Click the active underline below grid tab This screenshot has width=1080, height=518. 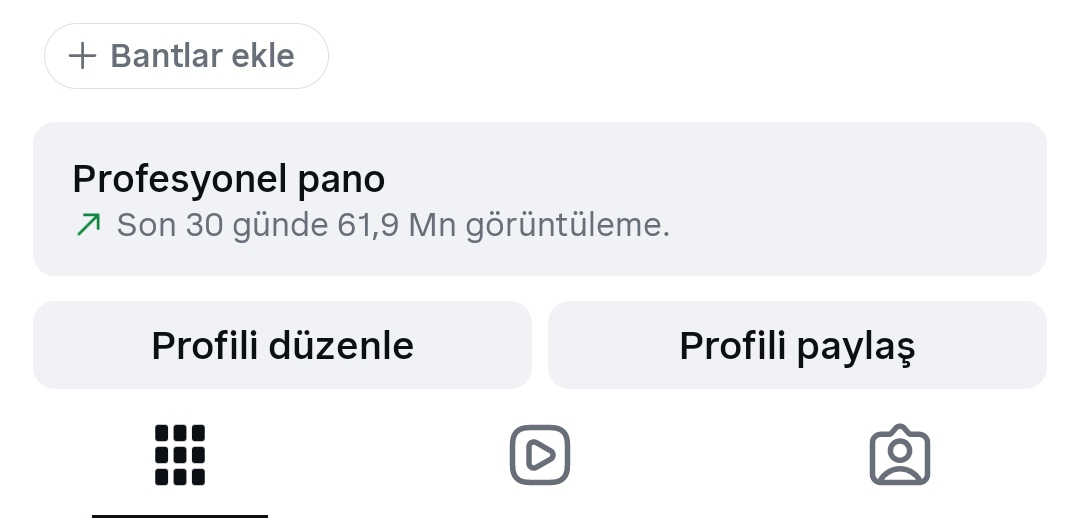(x=180, y=516)
